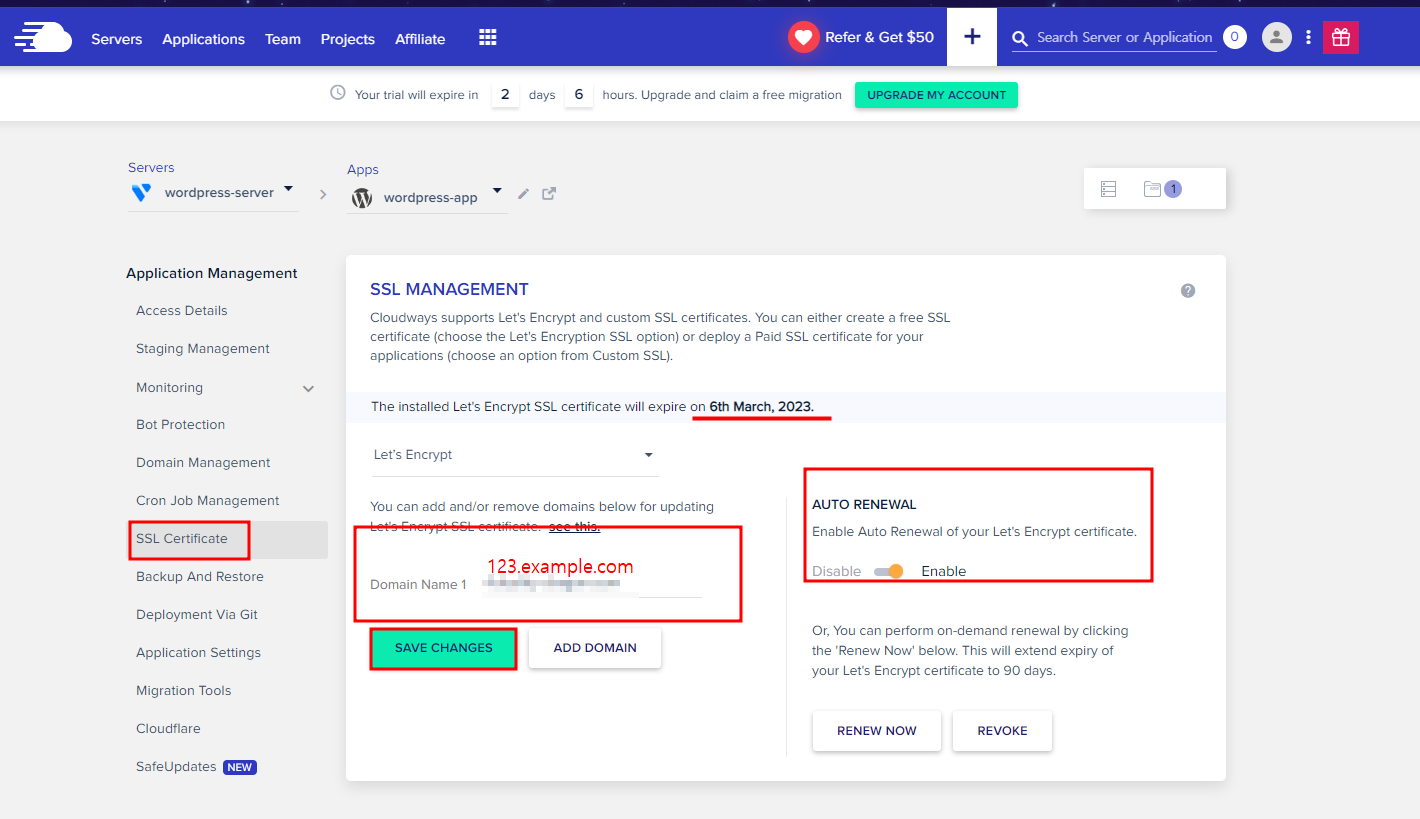Image resolution: width=1420 pixels, height=819 pixels.
Task: Open the Projects menu
Action: (x=348, y=39)
